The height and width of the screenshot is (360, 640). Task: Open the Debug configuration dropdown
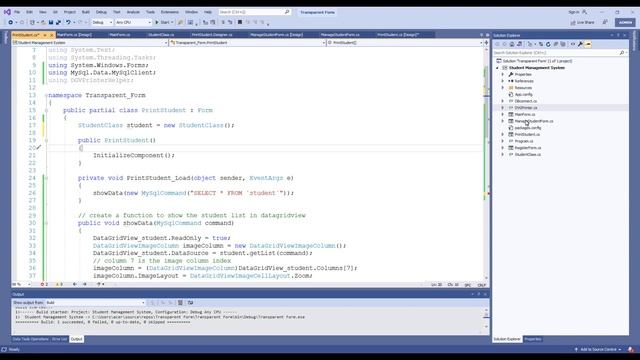pyautogui.click(x=102, y=22)
